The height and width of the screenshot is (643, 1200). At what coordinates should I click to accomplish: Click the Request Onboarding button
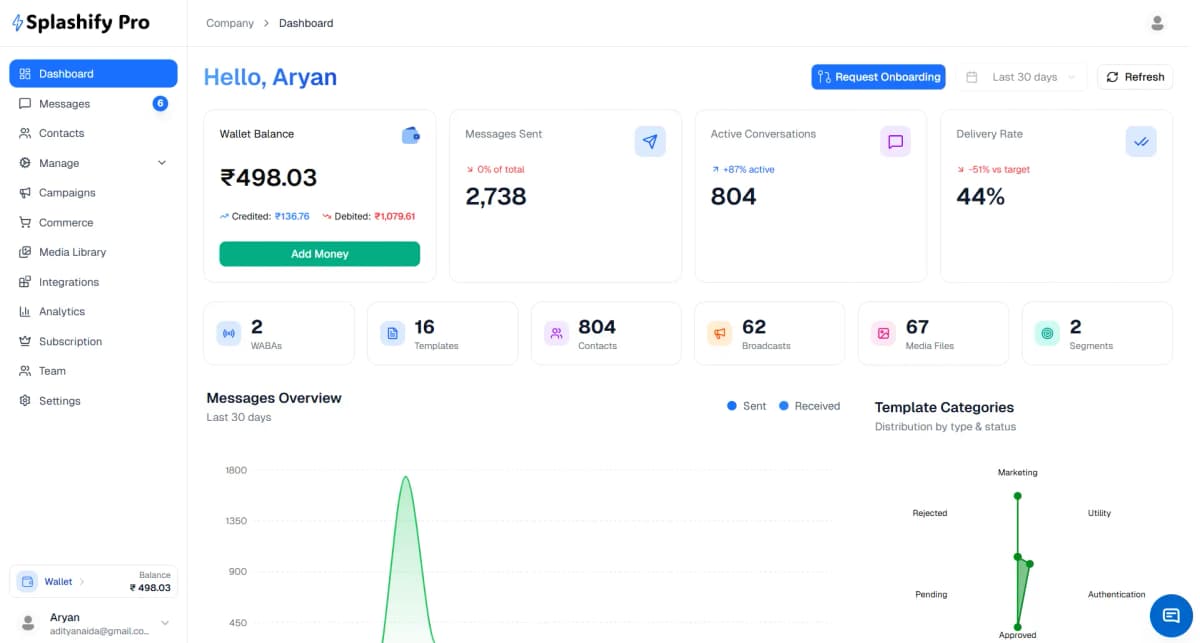coord(878,77)
